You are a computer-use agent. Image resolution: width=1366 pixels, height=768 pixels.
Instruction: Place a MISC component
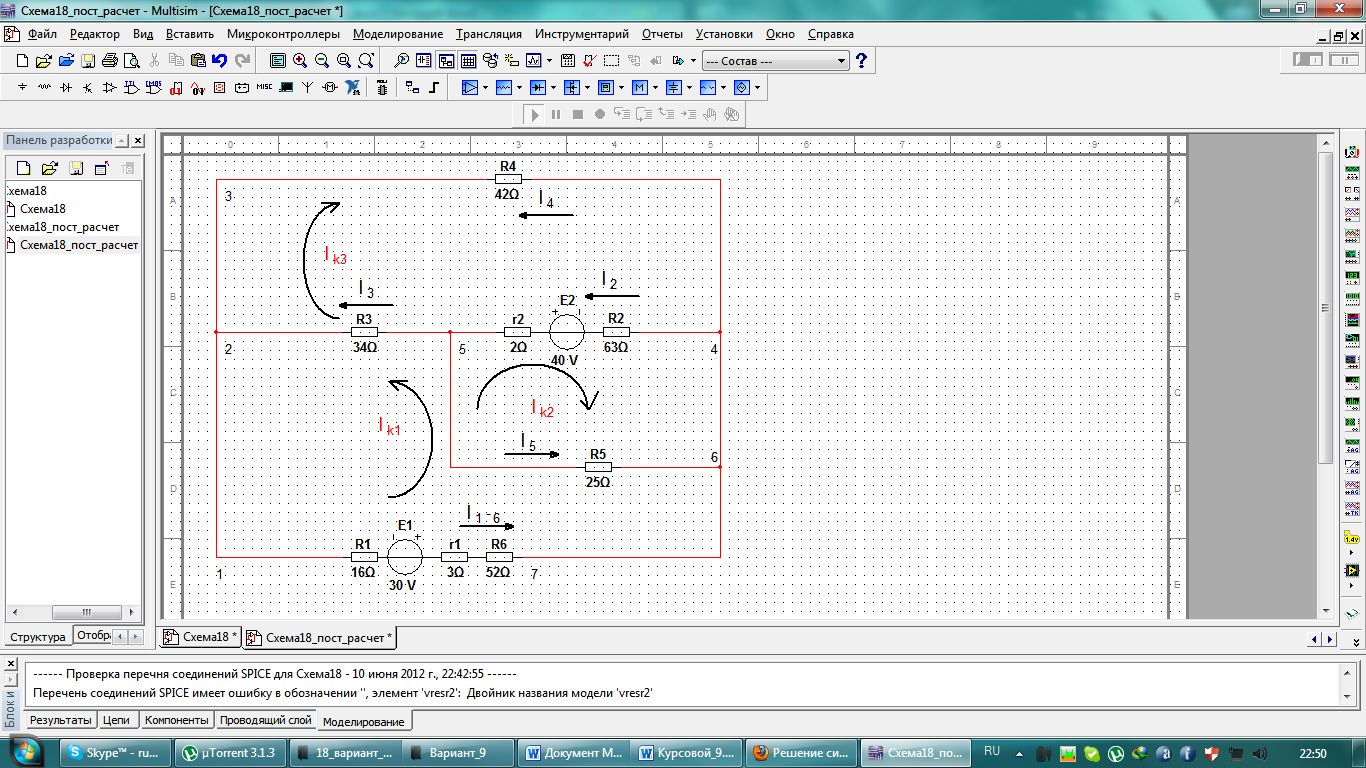(x=264, y=88)
